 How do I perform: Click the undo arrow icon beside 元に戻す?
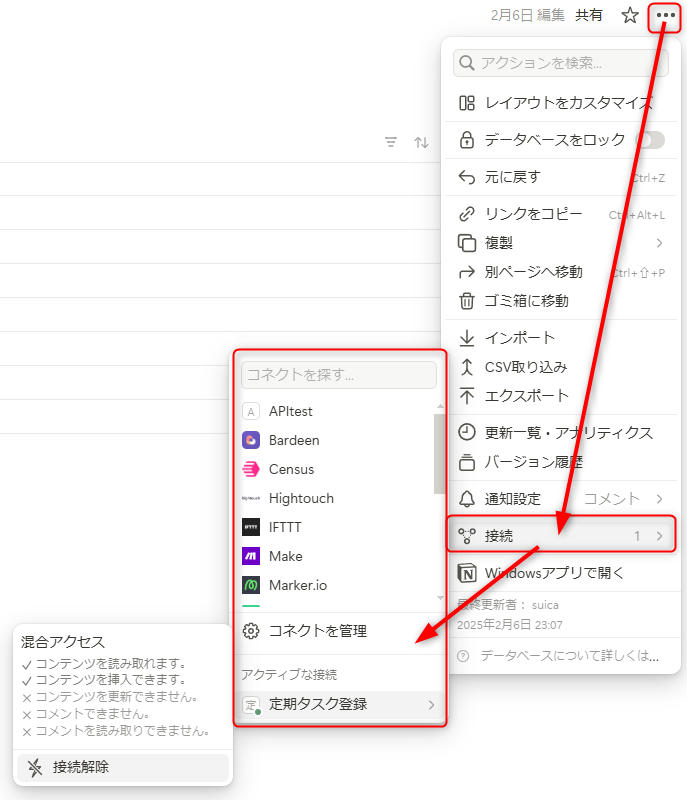tap(467, 177)
